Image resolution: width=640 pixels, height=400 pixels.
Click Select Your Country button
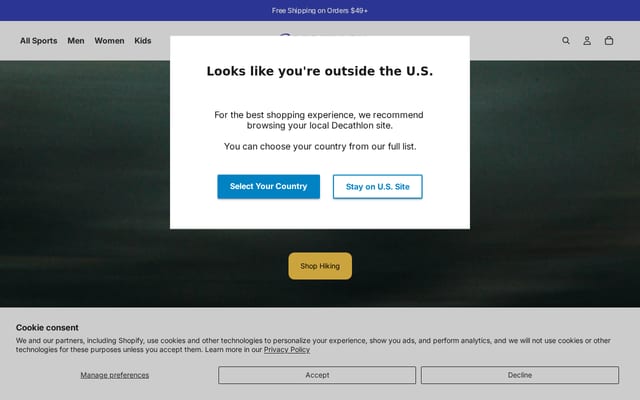point(269,187)
